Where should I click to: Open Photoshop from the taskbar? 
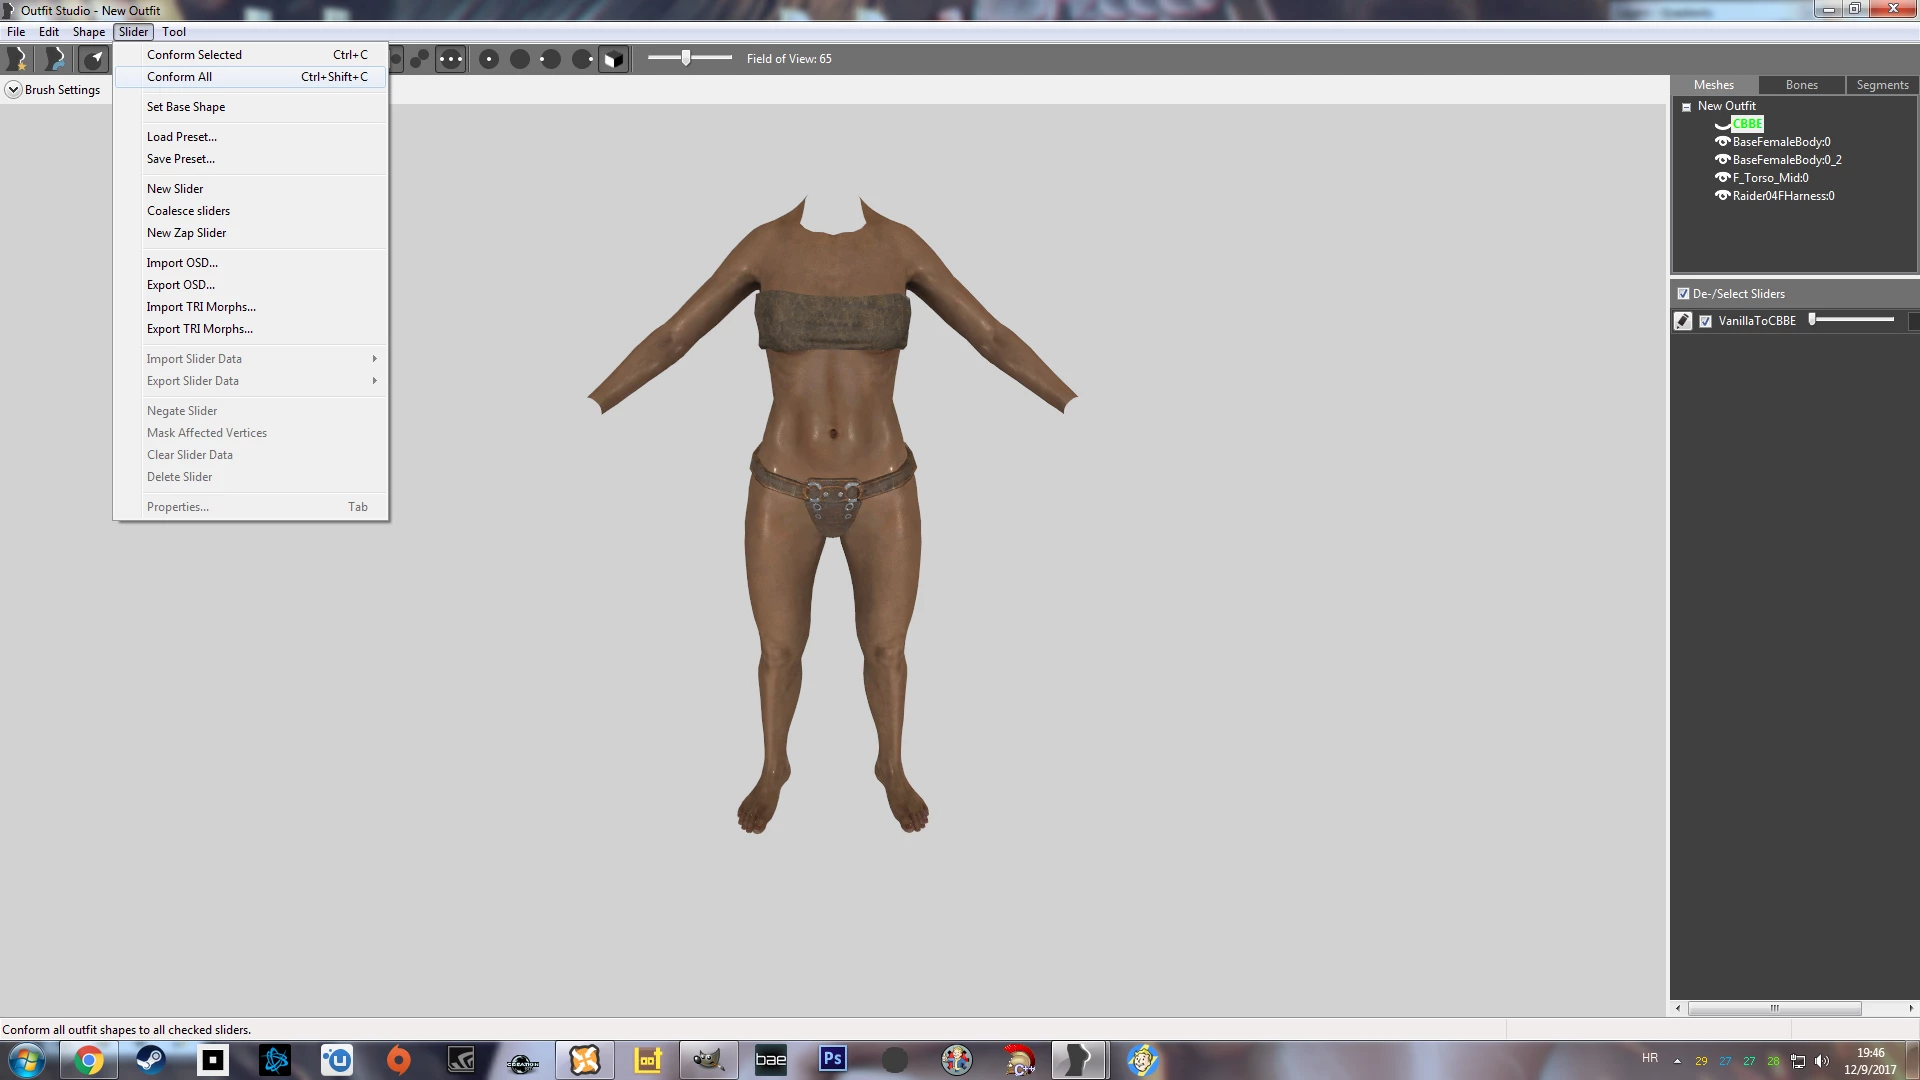(x=833, y=1060)
